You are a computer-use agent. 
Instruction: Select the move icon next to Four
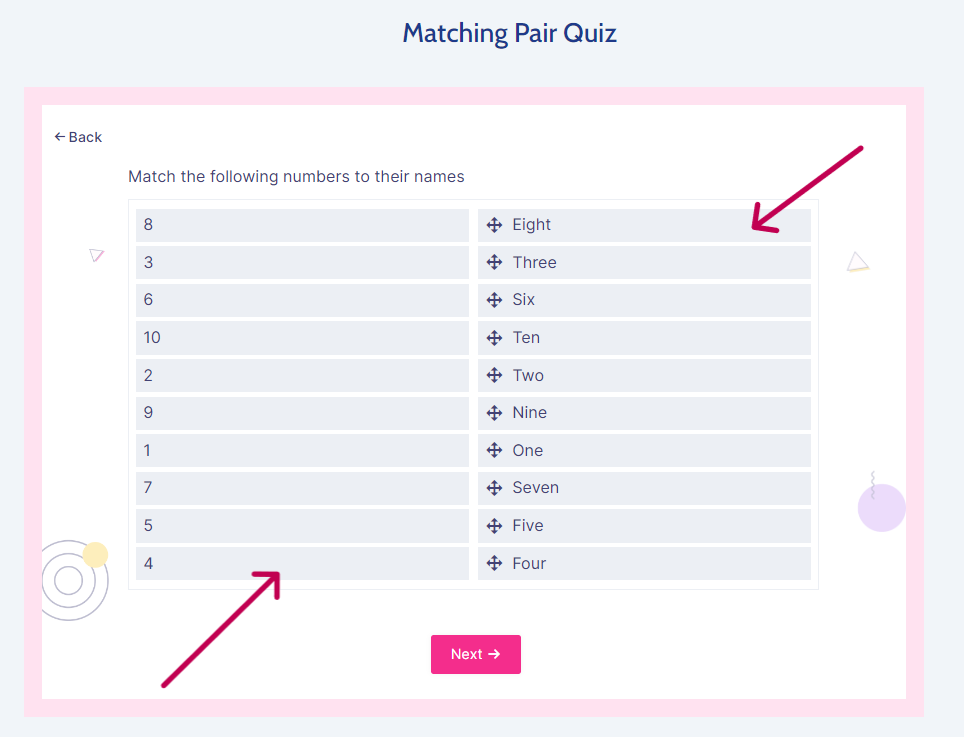pos(494,563)
